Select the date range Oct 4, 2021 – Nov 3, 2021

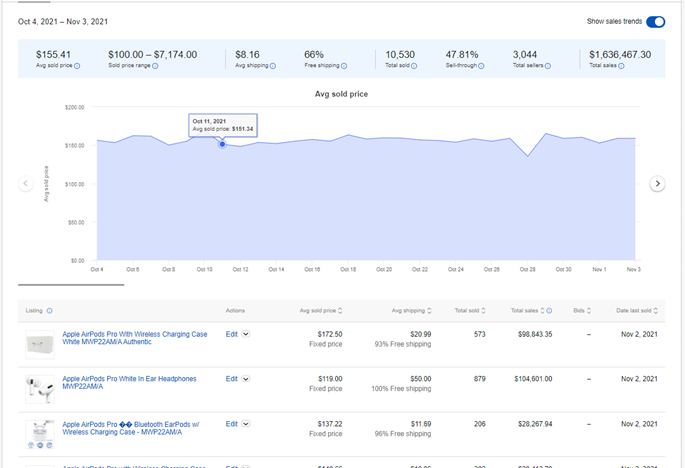click(x=63, y=21)
